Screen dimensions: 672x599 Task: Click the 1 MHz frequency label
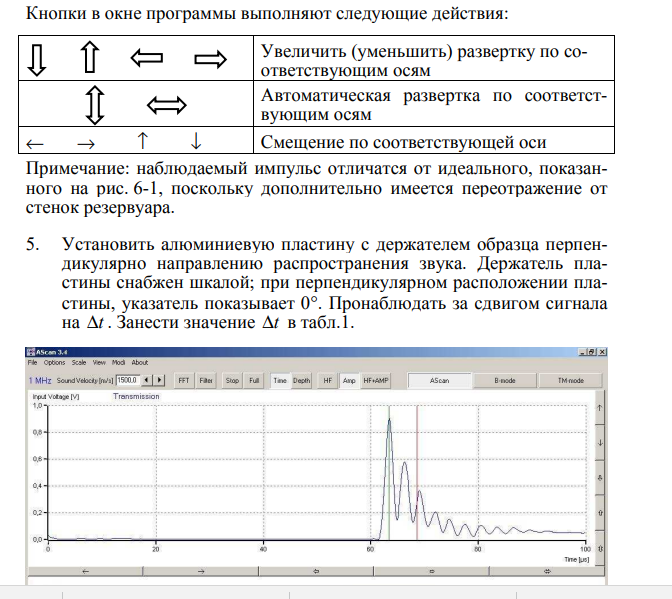point(40,380)
